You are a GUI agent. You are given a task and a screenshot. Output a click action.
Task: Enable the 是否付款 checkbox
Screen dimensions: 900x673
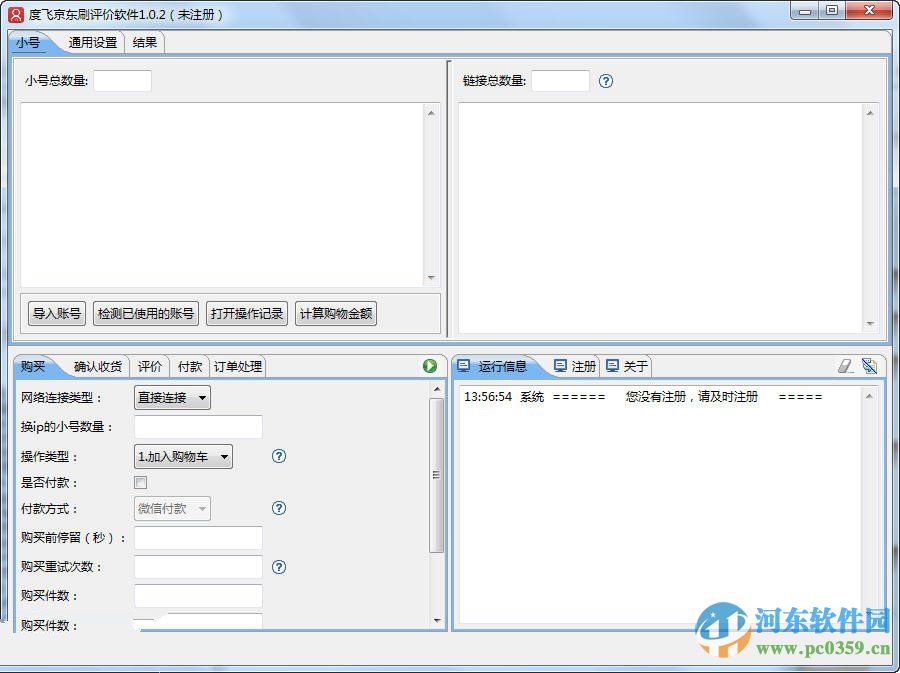[x=140, y=482]
